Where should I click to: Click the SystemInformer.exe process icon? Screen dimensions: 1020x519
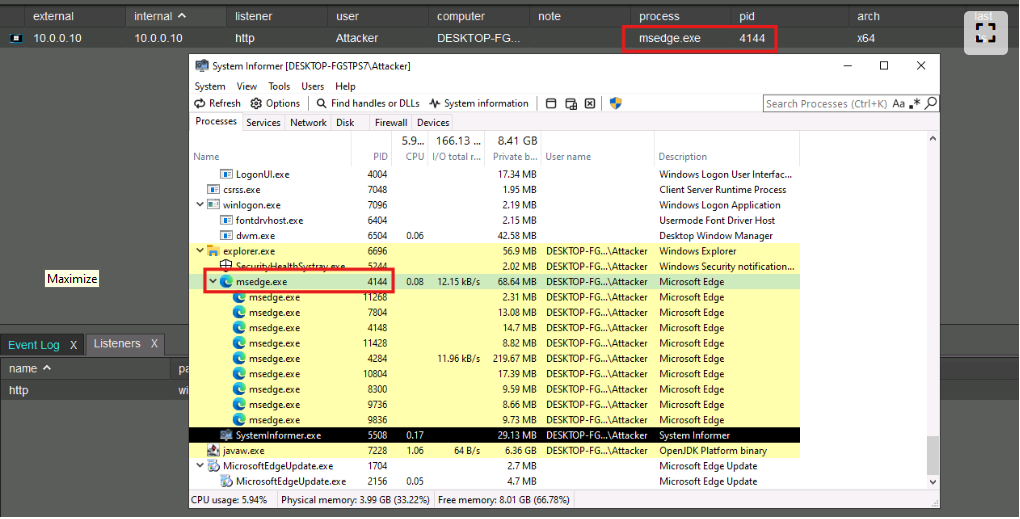point(226,435)
